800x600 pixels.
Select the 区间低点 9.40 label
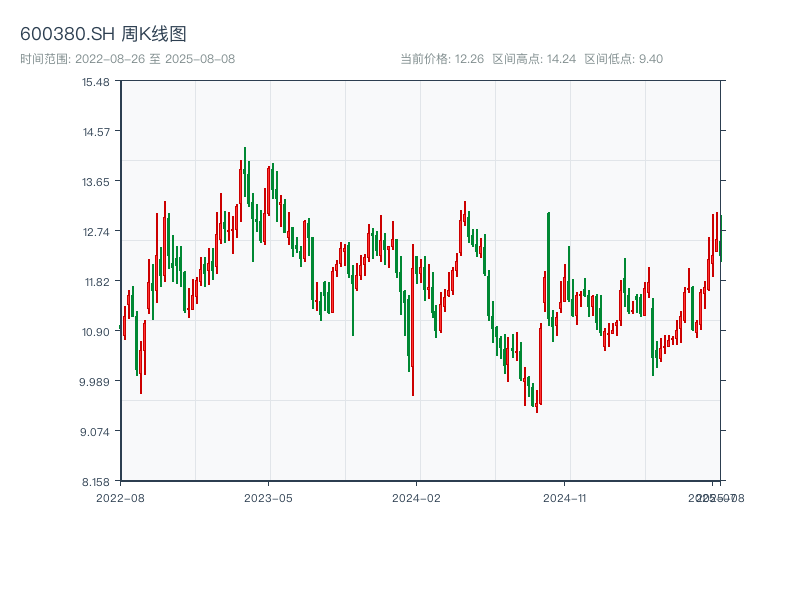(x=623, y=59)
